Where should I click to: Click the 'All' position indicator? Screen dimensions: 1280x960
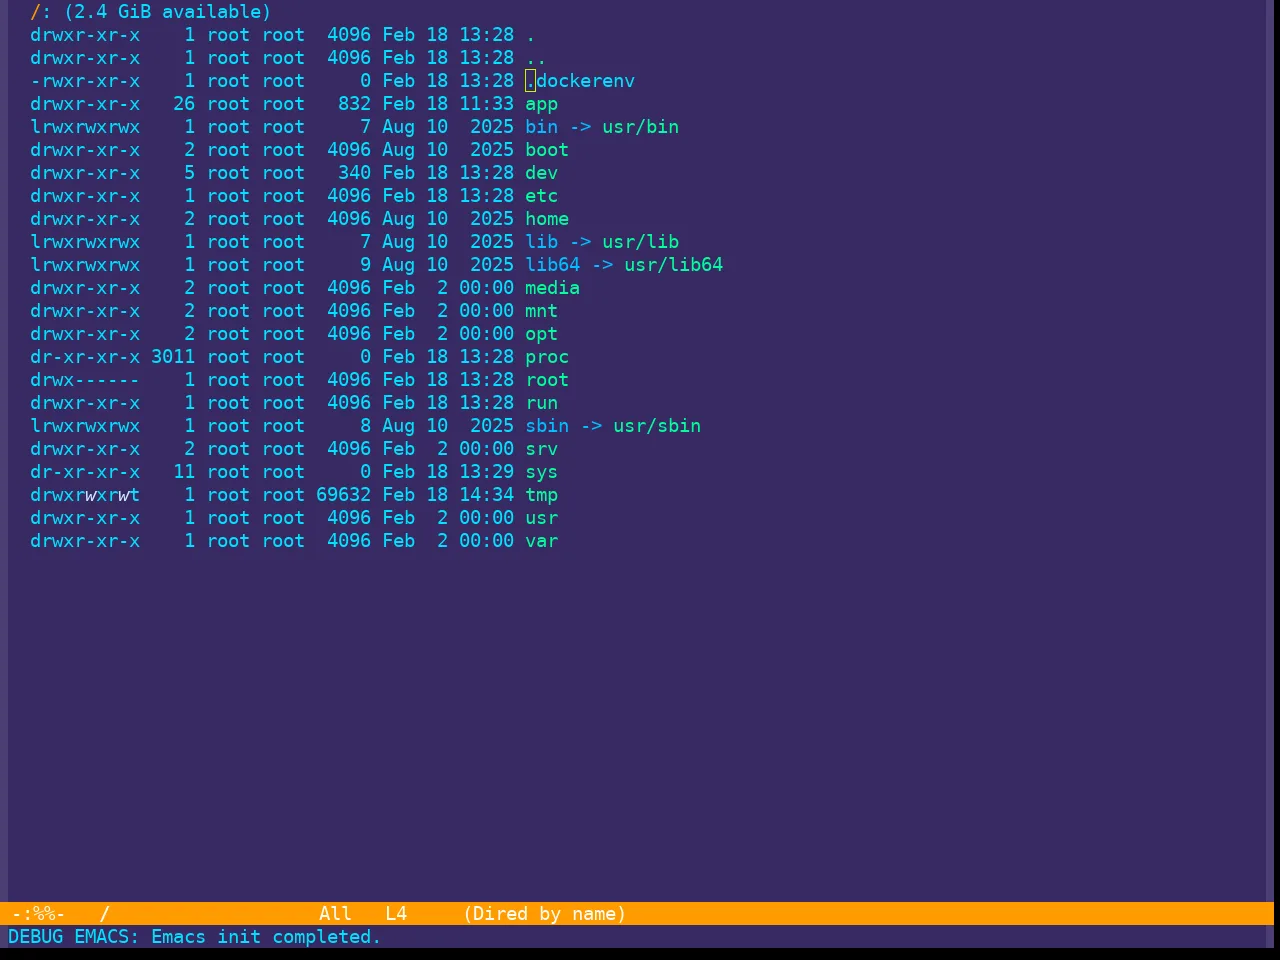coord(336,914)
